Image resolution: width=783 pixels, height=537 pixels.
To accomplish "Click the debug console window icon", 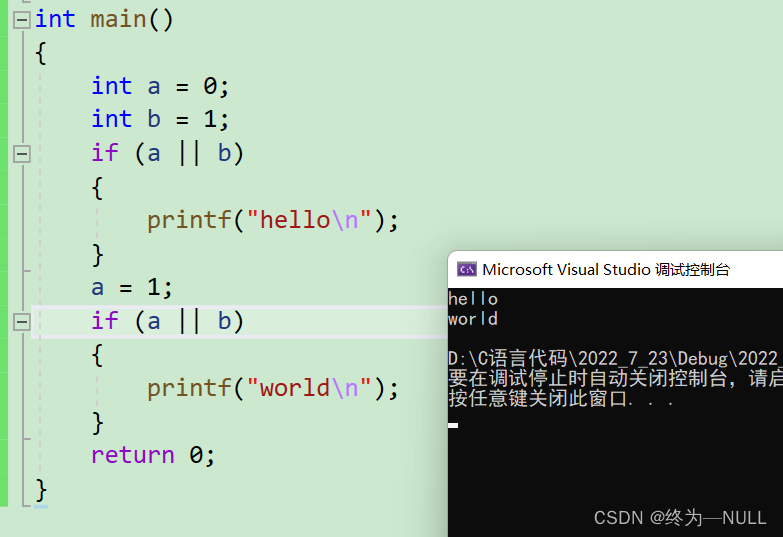I will [x=467, y=270].
